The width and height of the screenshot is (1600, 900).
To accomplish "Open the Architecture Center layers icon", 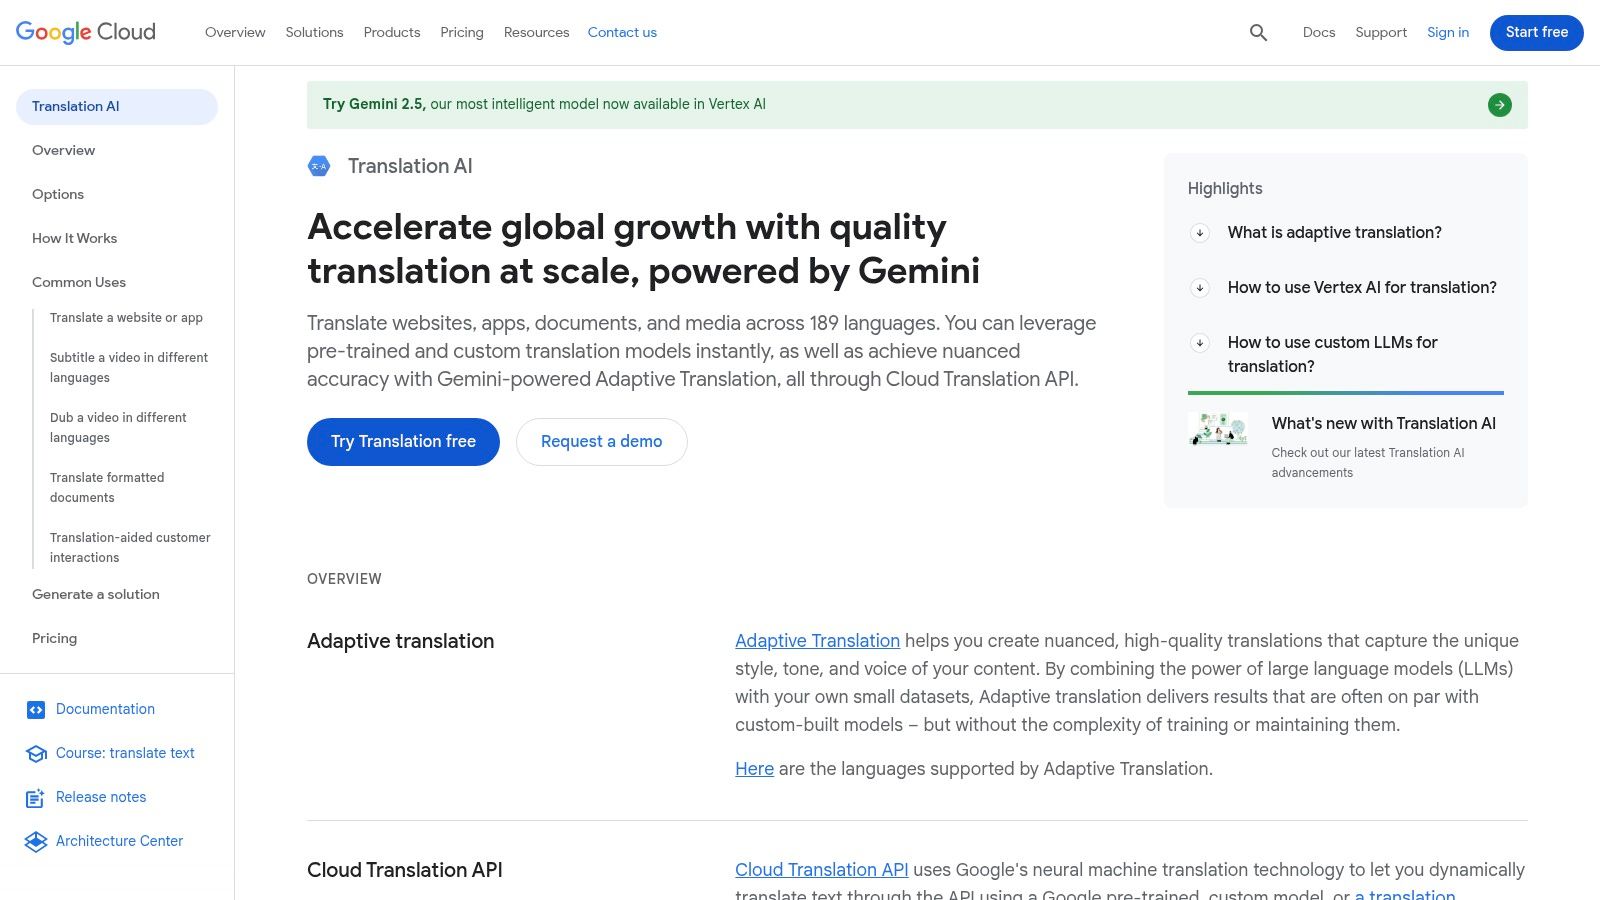I will click(36, 841).
